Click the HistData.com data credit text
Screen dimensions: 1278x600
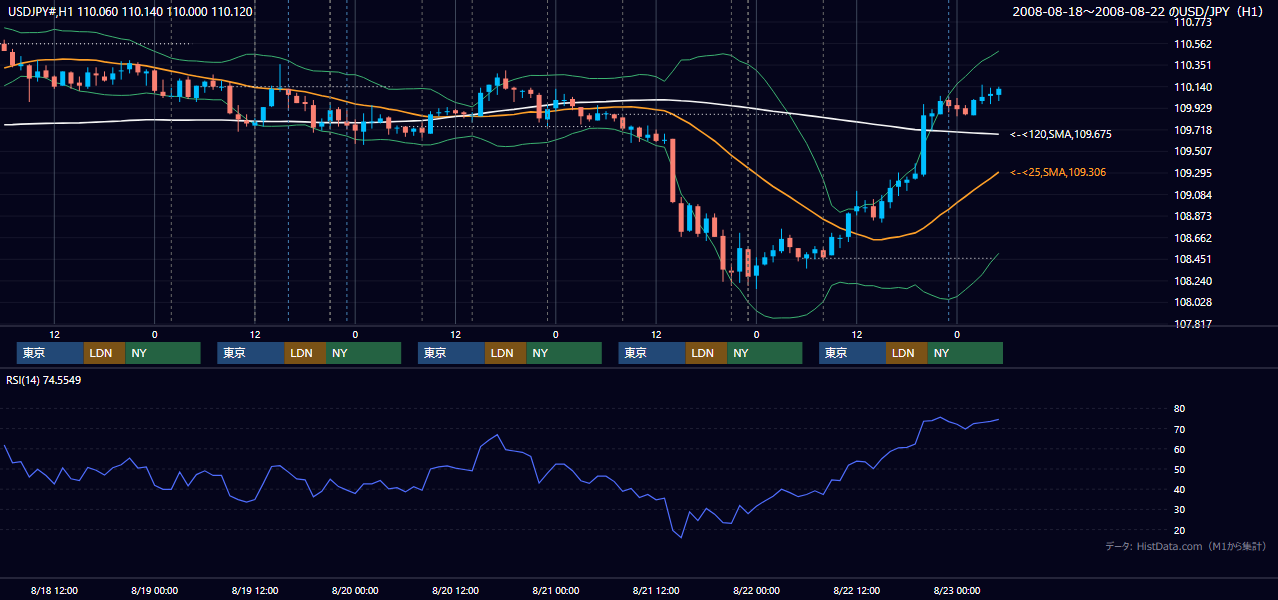[1186, 546]
